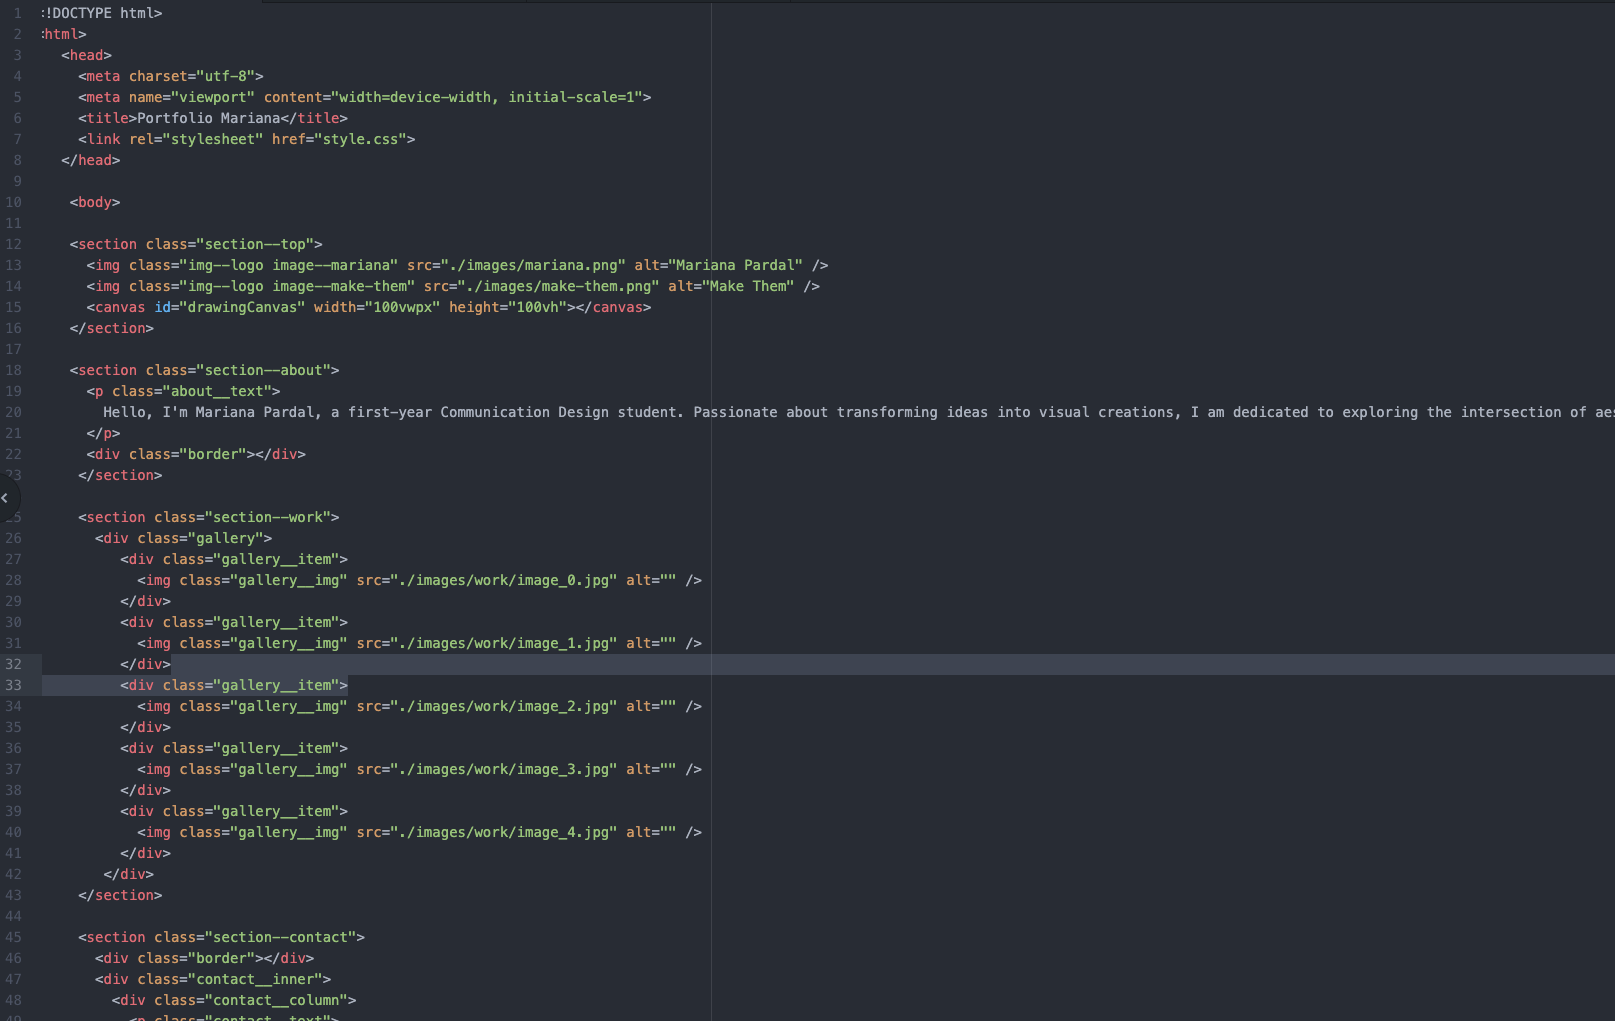1615x1021 pixels.
Task: Click the 'section--contact' class value
Action: click(280, 937)
